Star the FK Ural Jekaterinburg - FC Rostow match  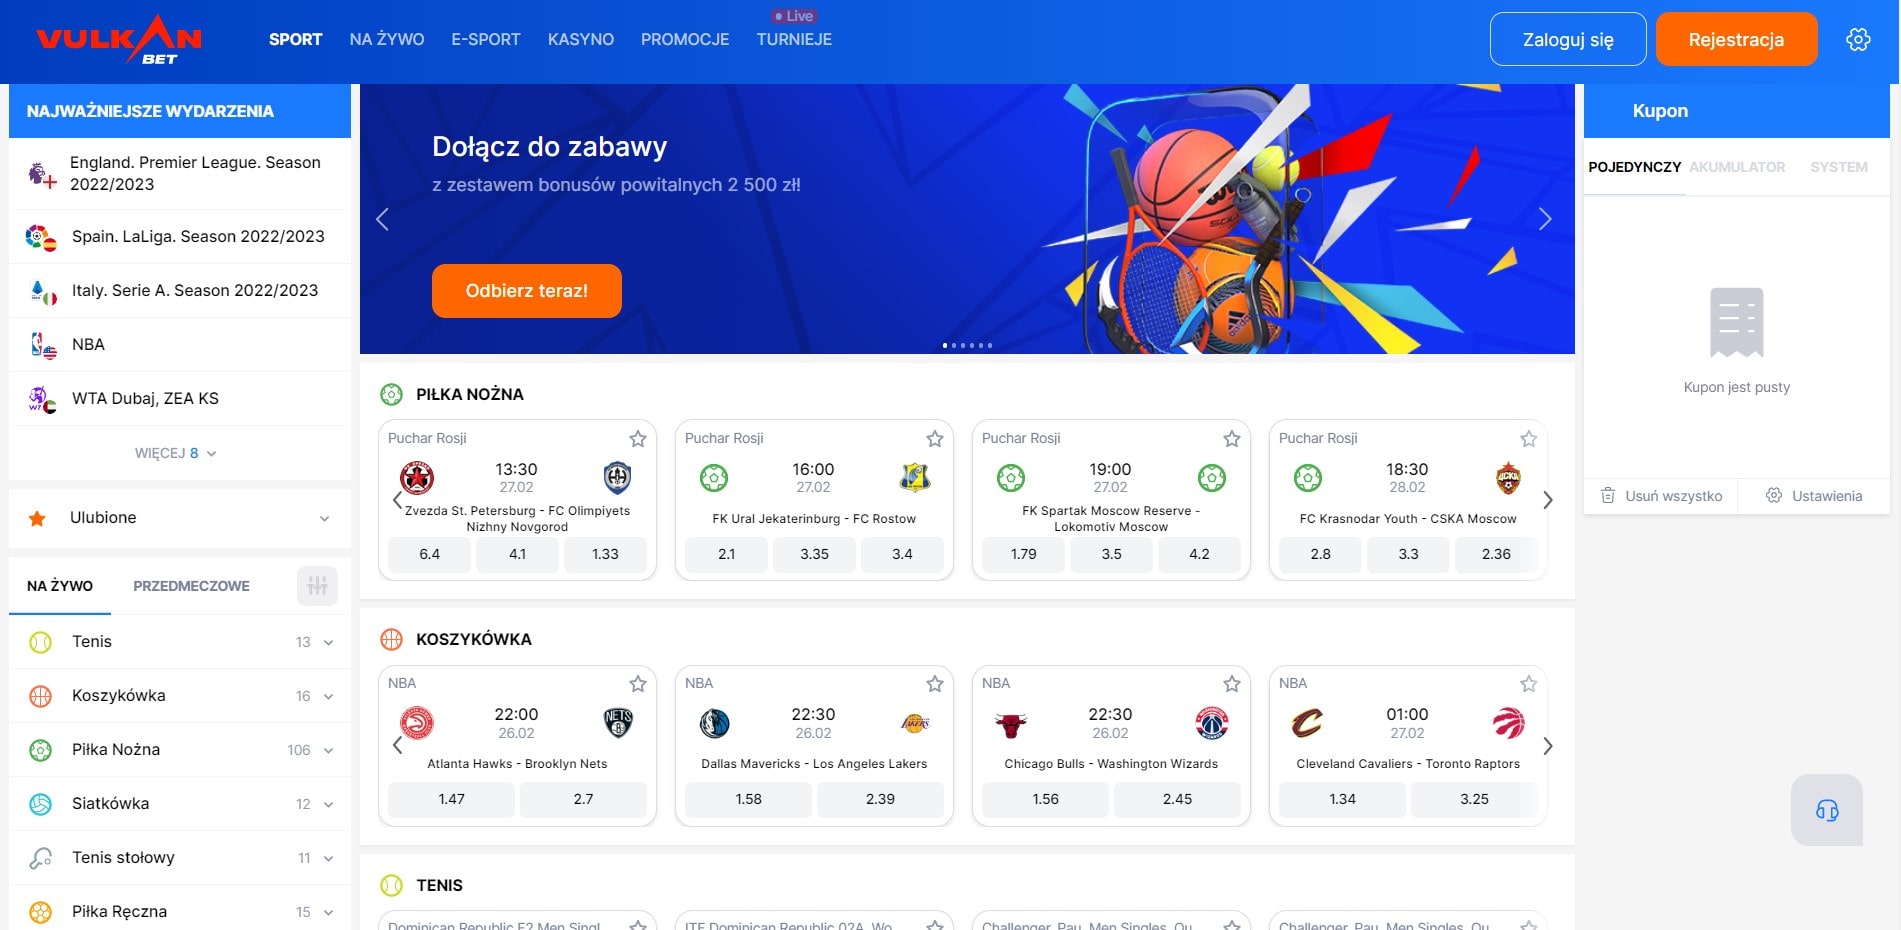(934, 439)
